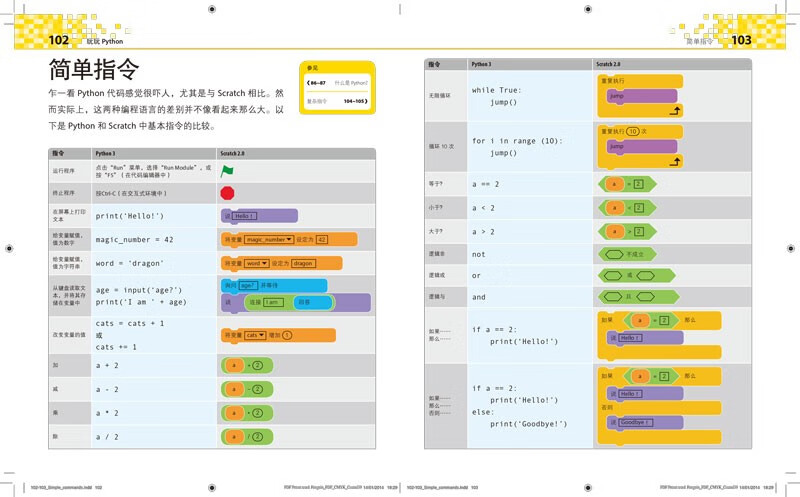The image size is (800, 497).
Task: Click the 42 value field in set block
Action: (321, 239)
